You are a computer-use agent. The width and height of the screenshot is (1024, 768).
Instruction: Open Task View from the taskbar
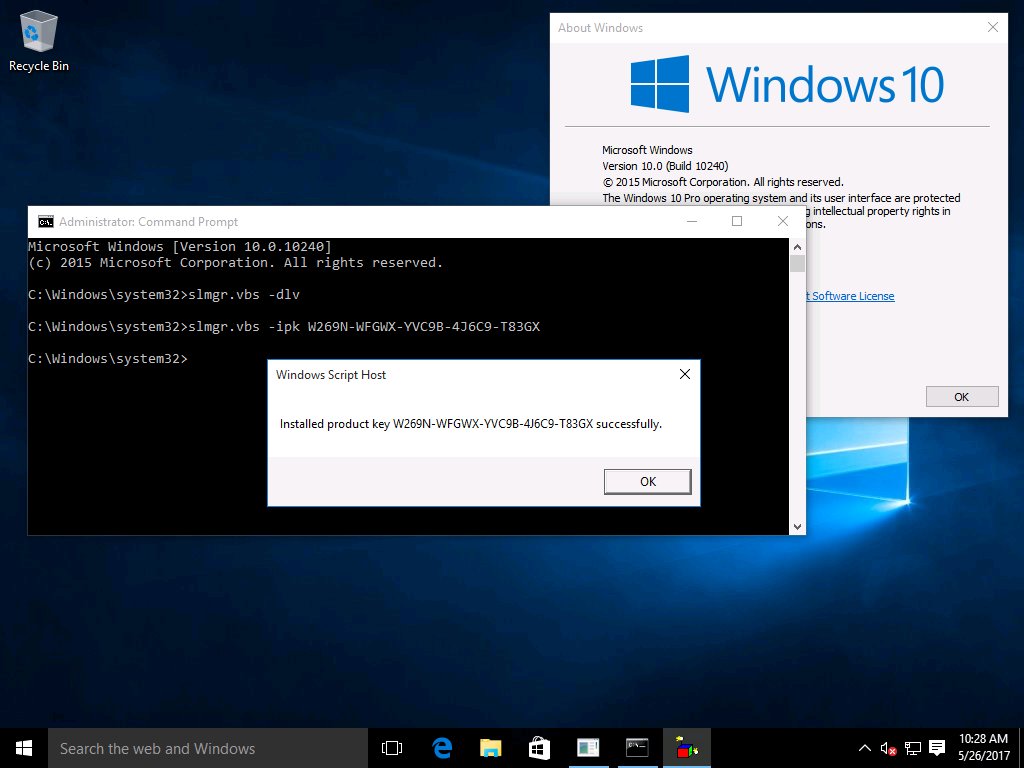392,748
